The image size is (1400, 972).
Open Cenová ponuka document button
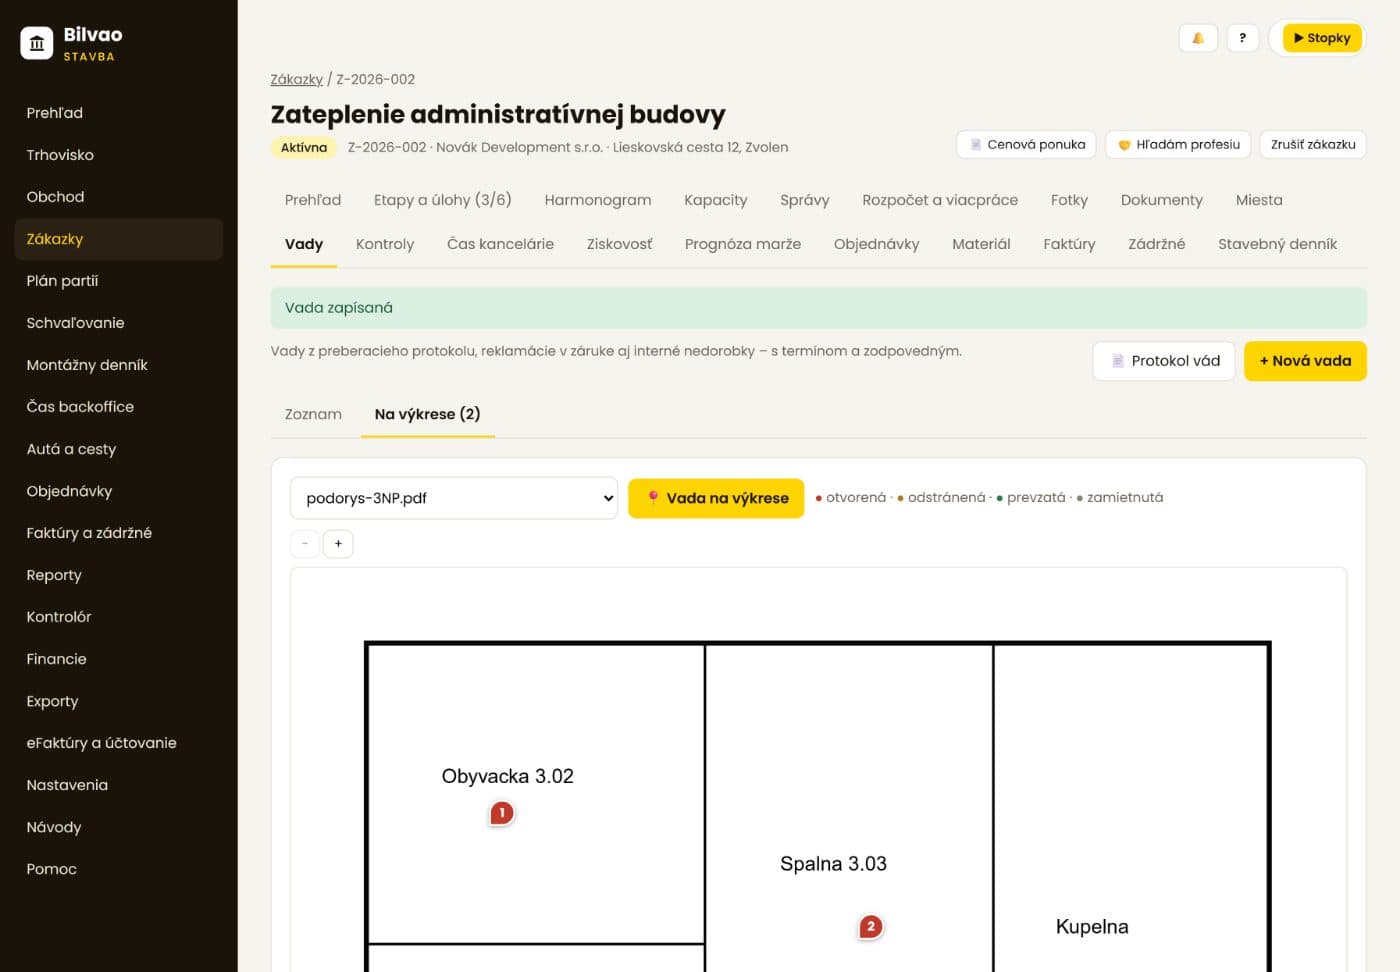1026,144
